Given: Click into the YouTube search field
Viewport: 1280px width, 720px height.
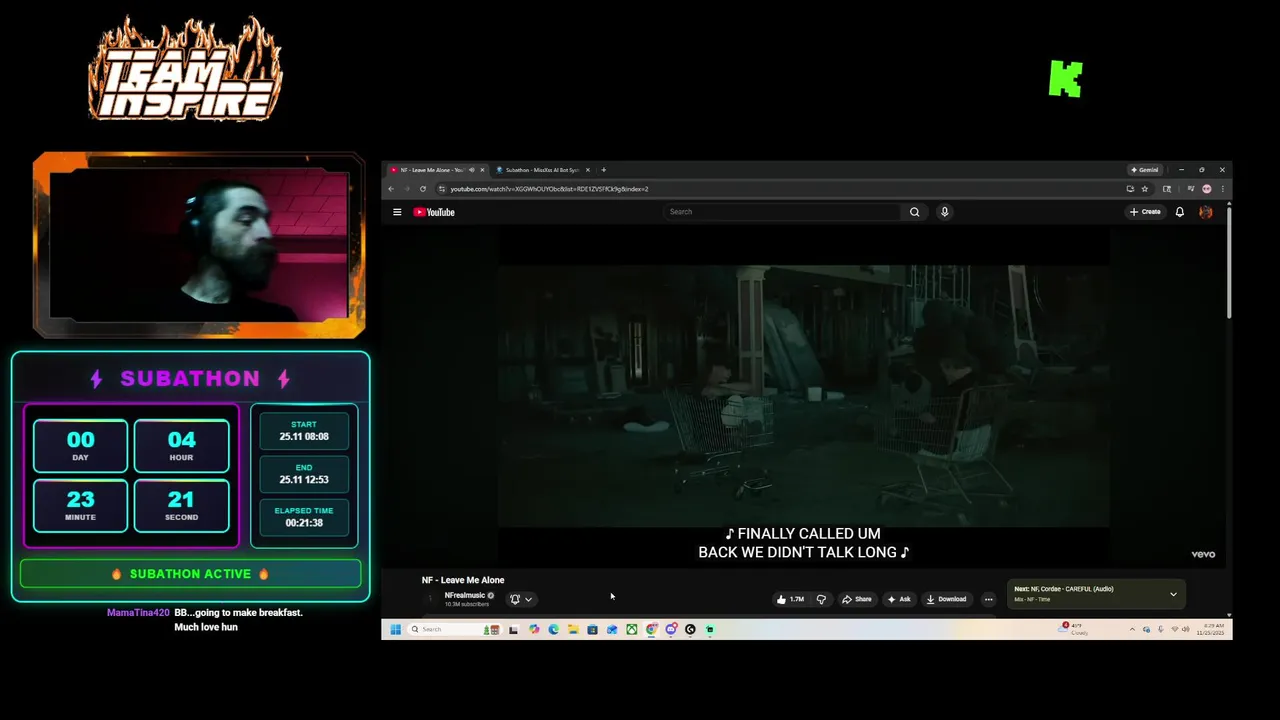Looking at the screenshot, I should pos(782,212).
